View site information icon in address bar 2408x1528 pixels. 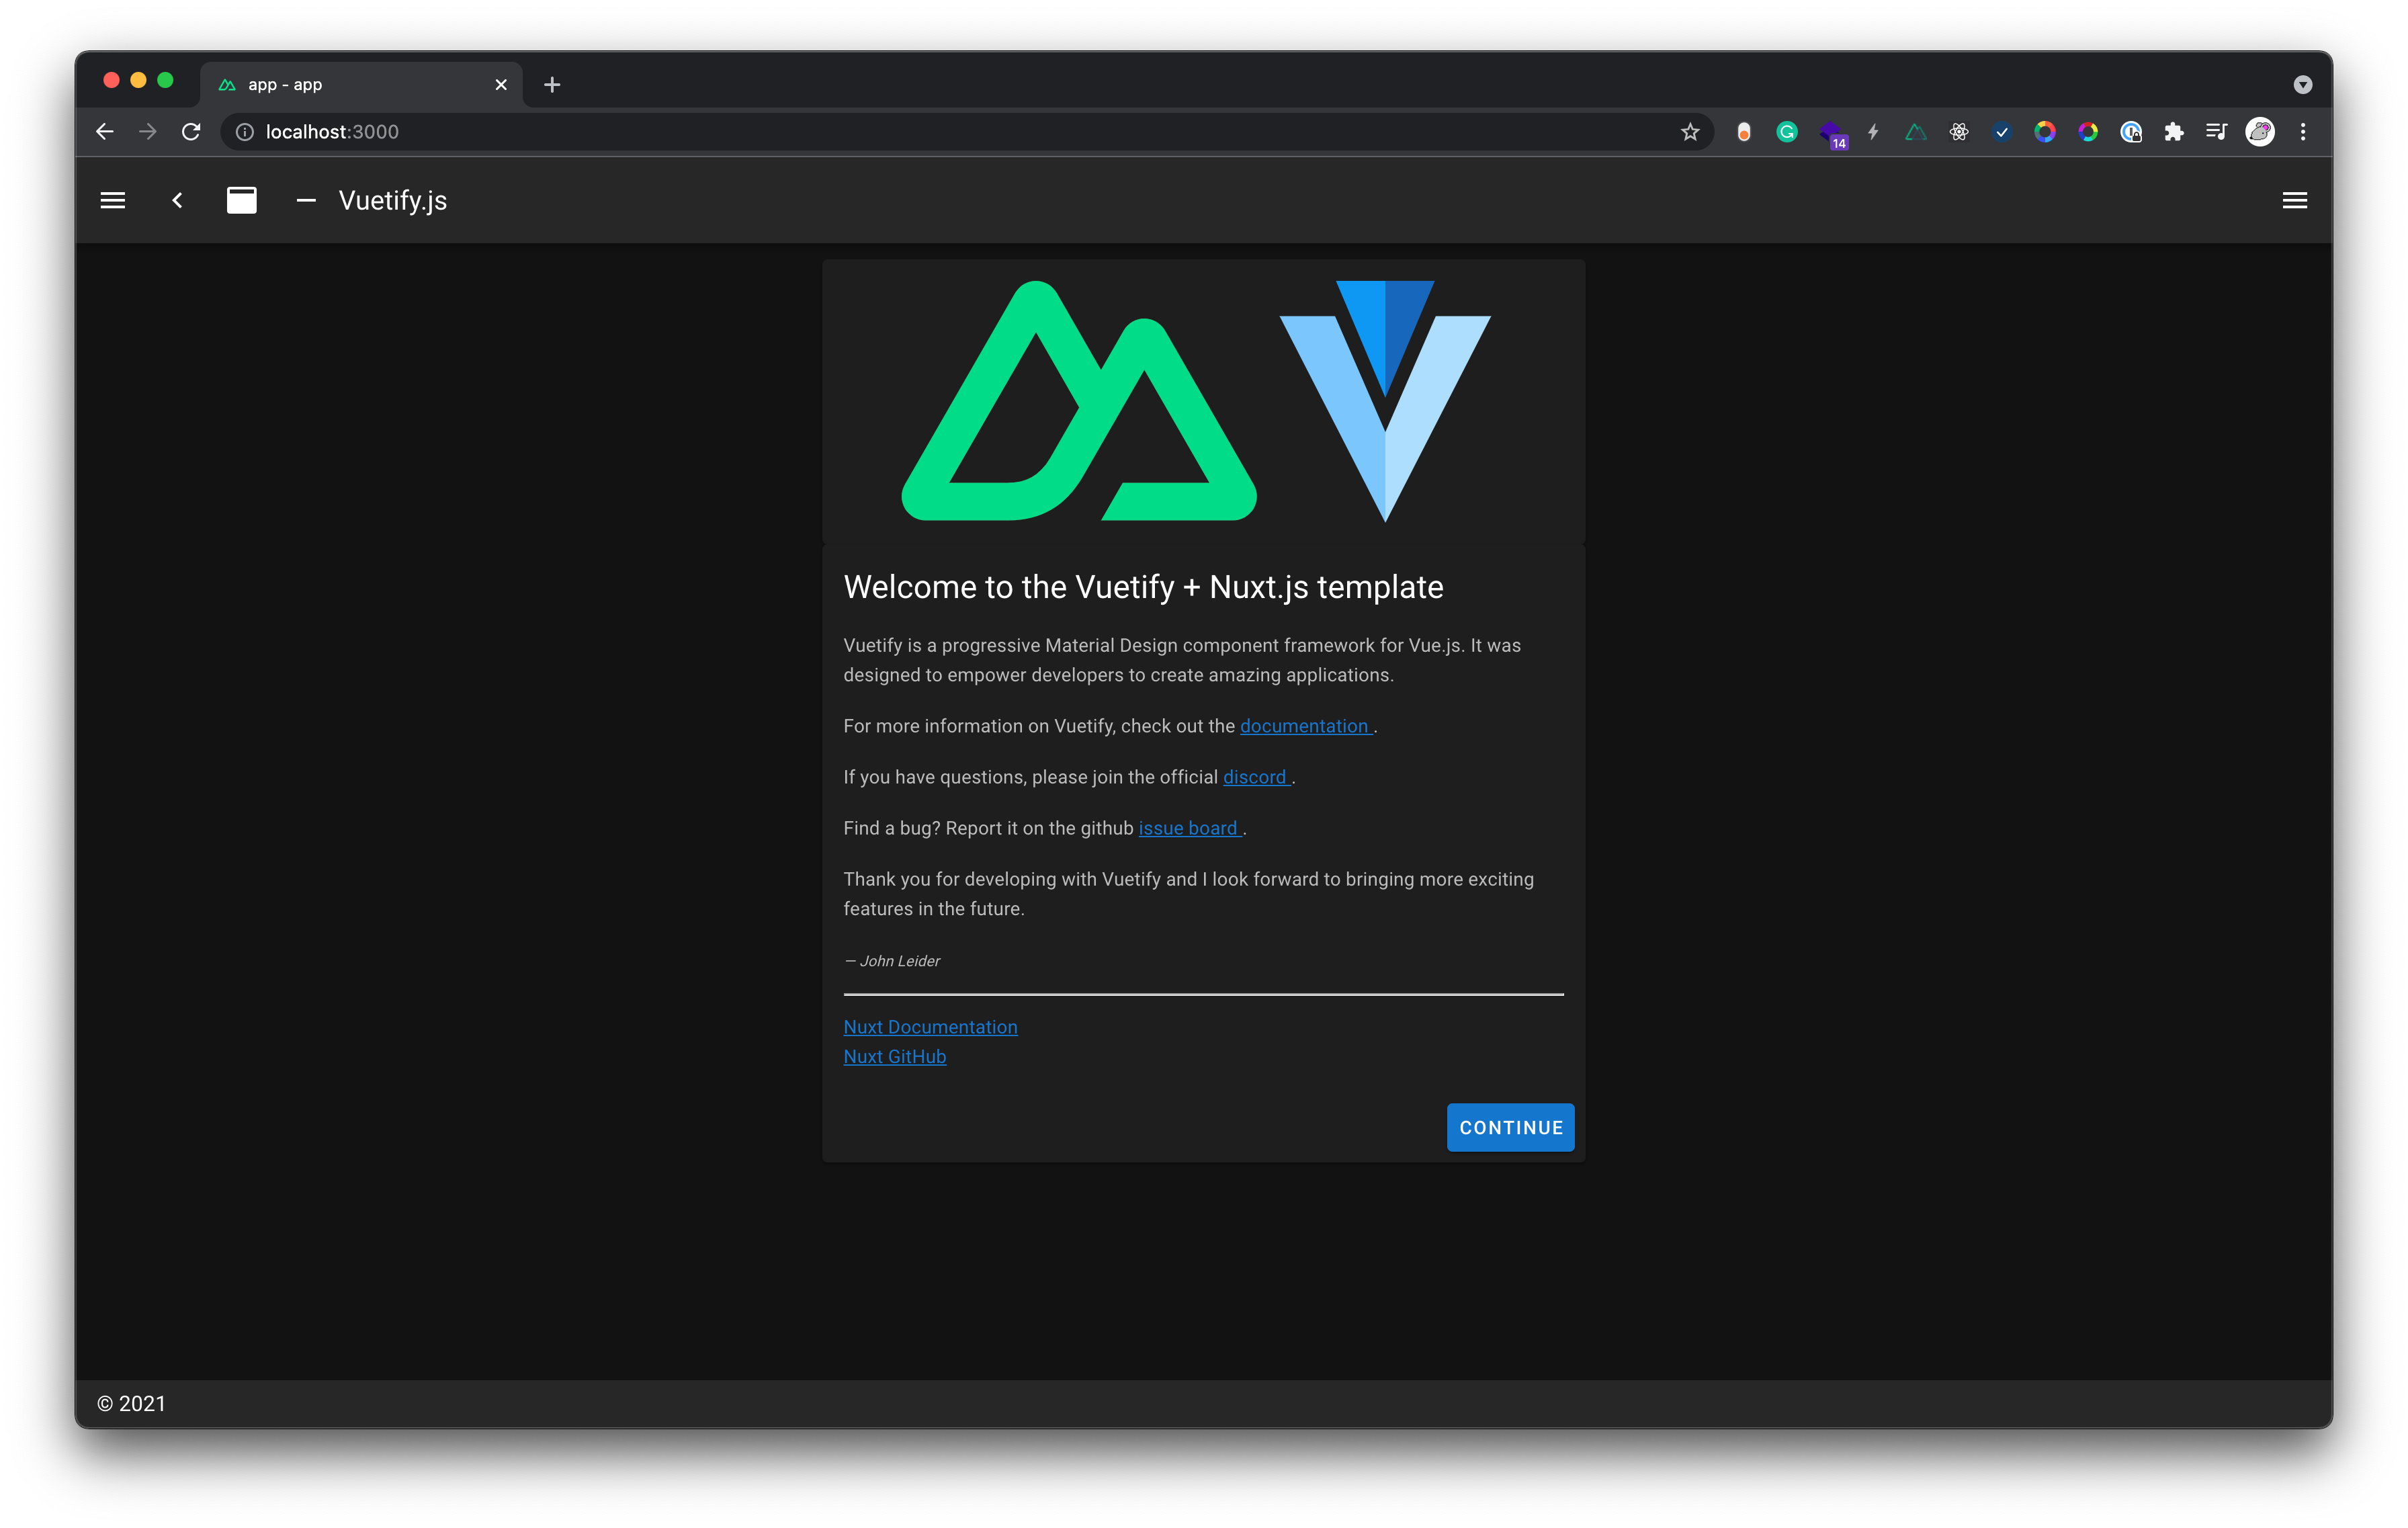244,132
